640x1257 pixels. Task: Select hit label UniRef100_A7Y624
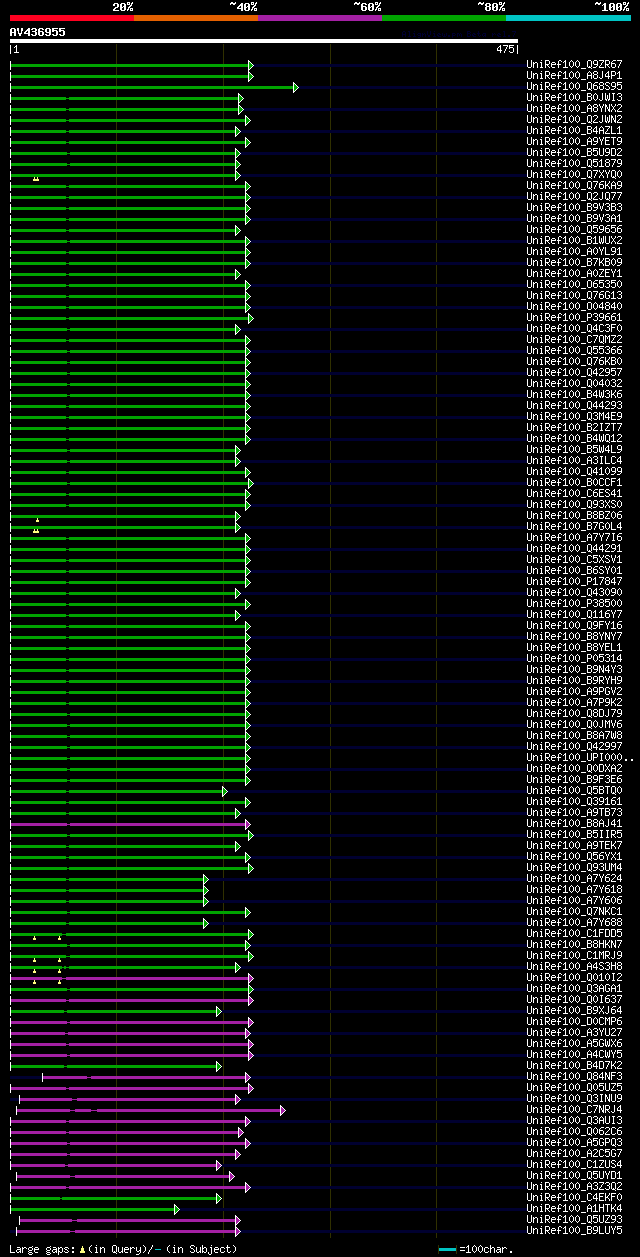pyautogui.click(x=574, y=878)
